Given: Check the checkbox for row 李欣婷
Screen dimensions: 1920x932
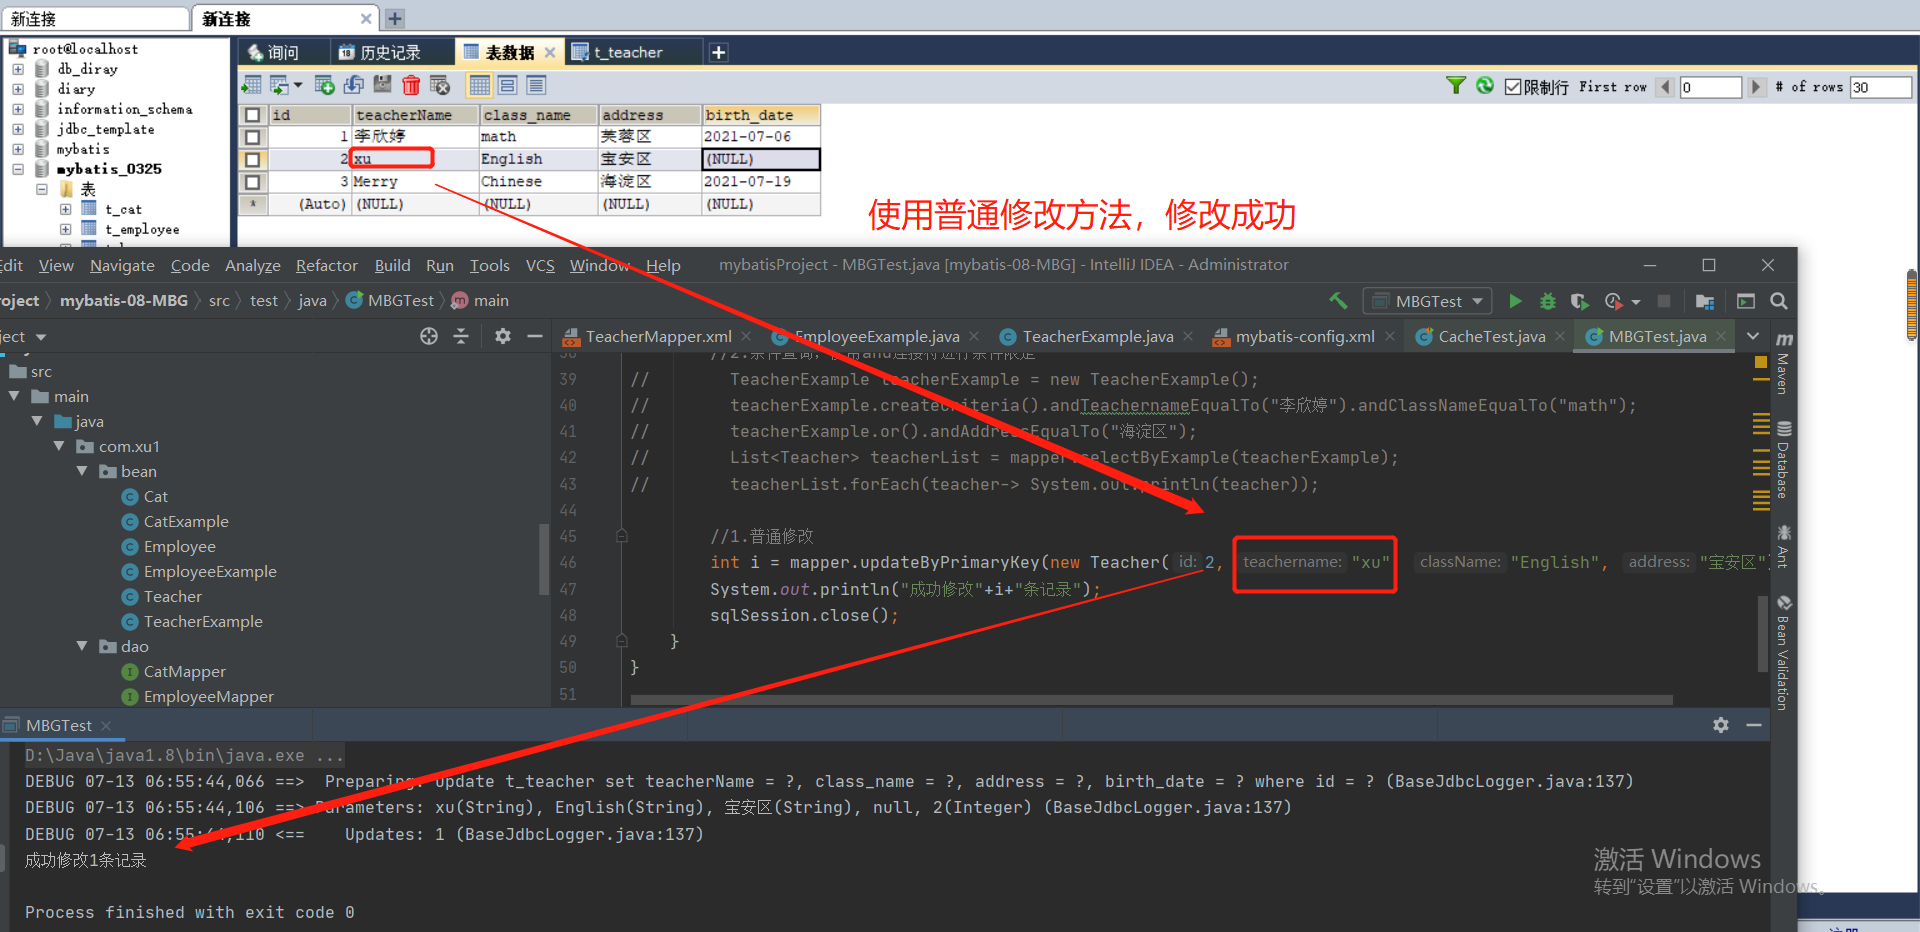Looking at the screenshot, I should tap(253, 137).
